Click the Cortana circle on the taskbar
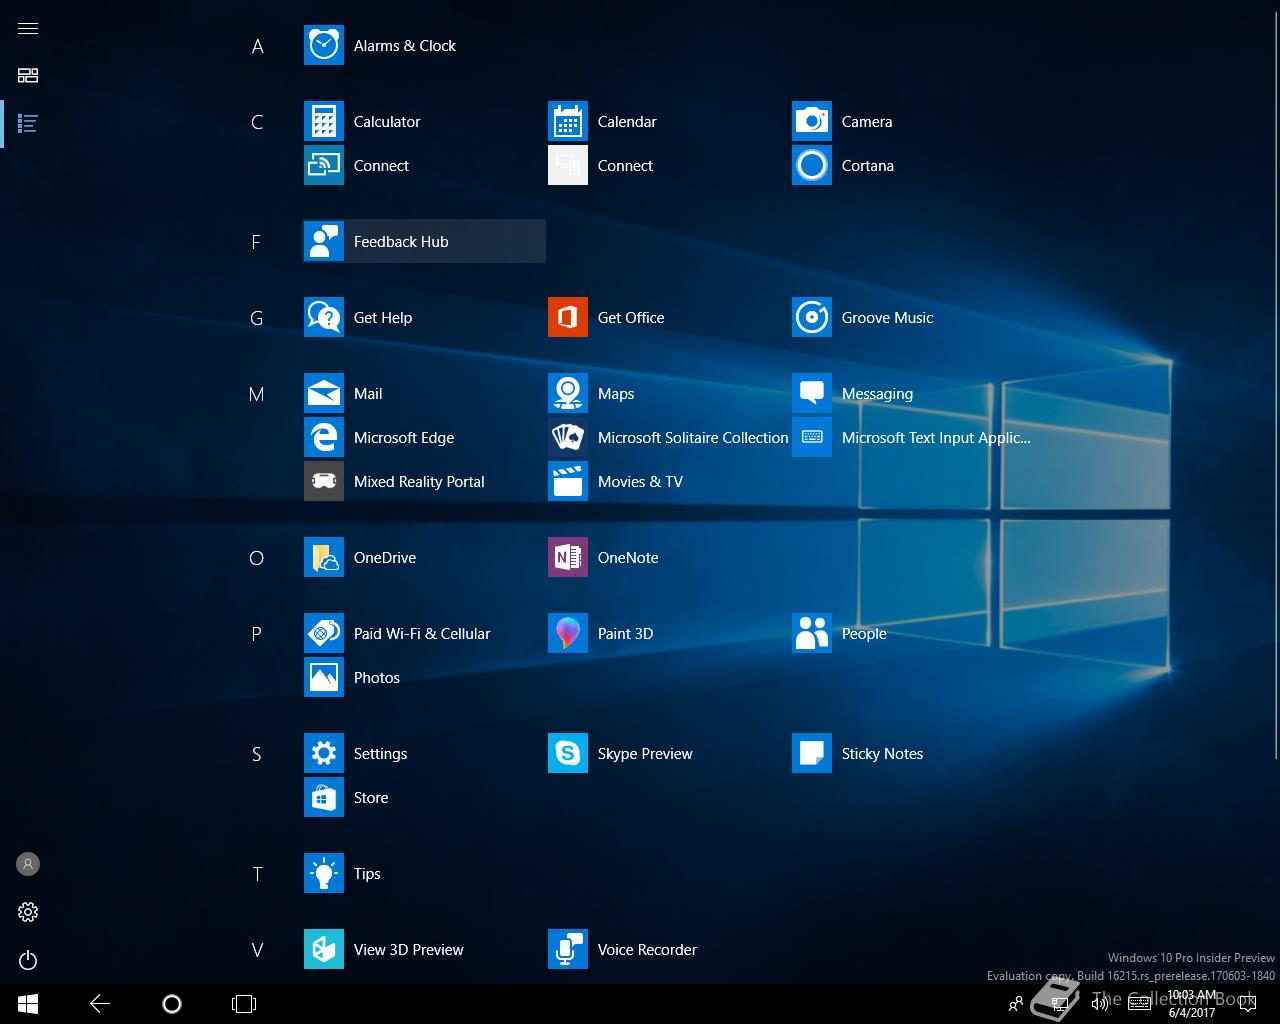 click(172, 1004)
